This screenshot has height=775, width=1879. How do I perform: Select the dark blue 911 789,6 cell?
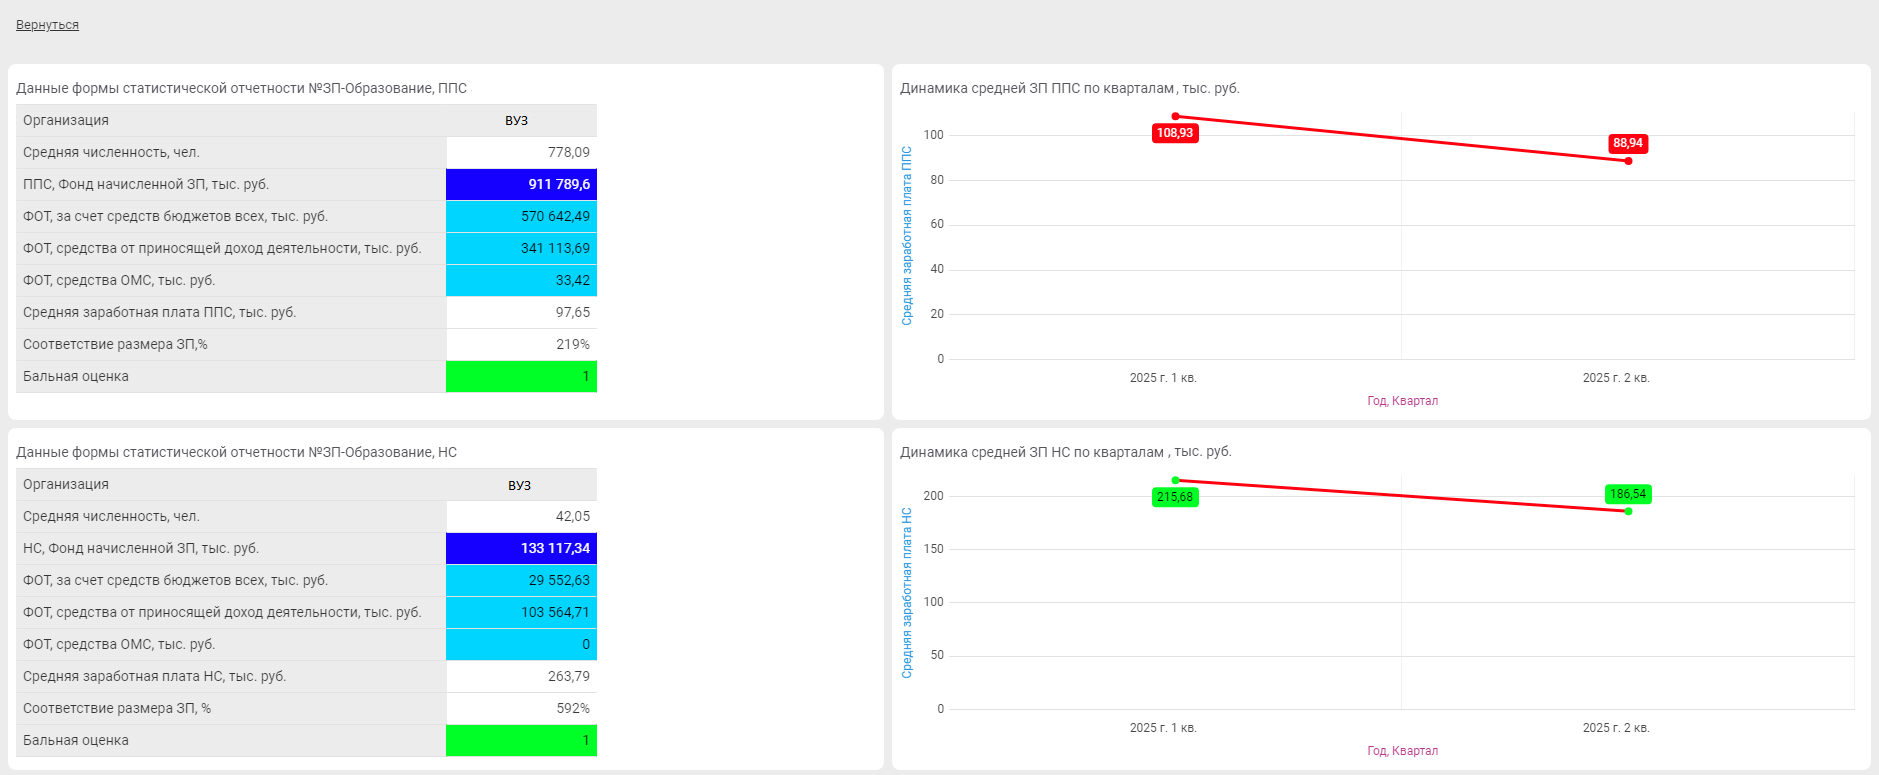(521, 184)
